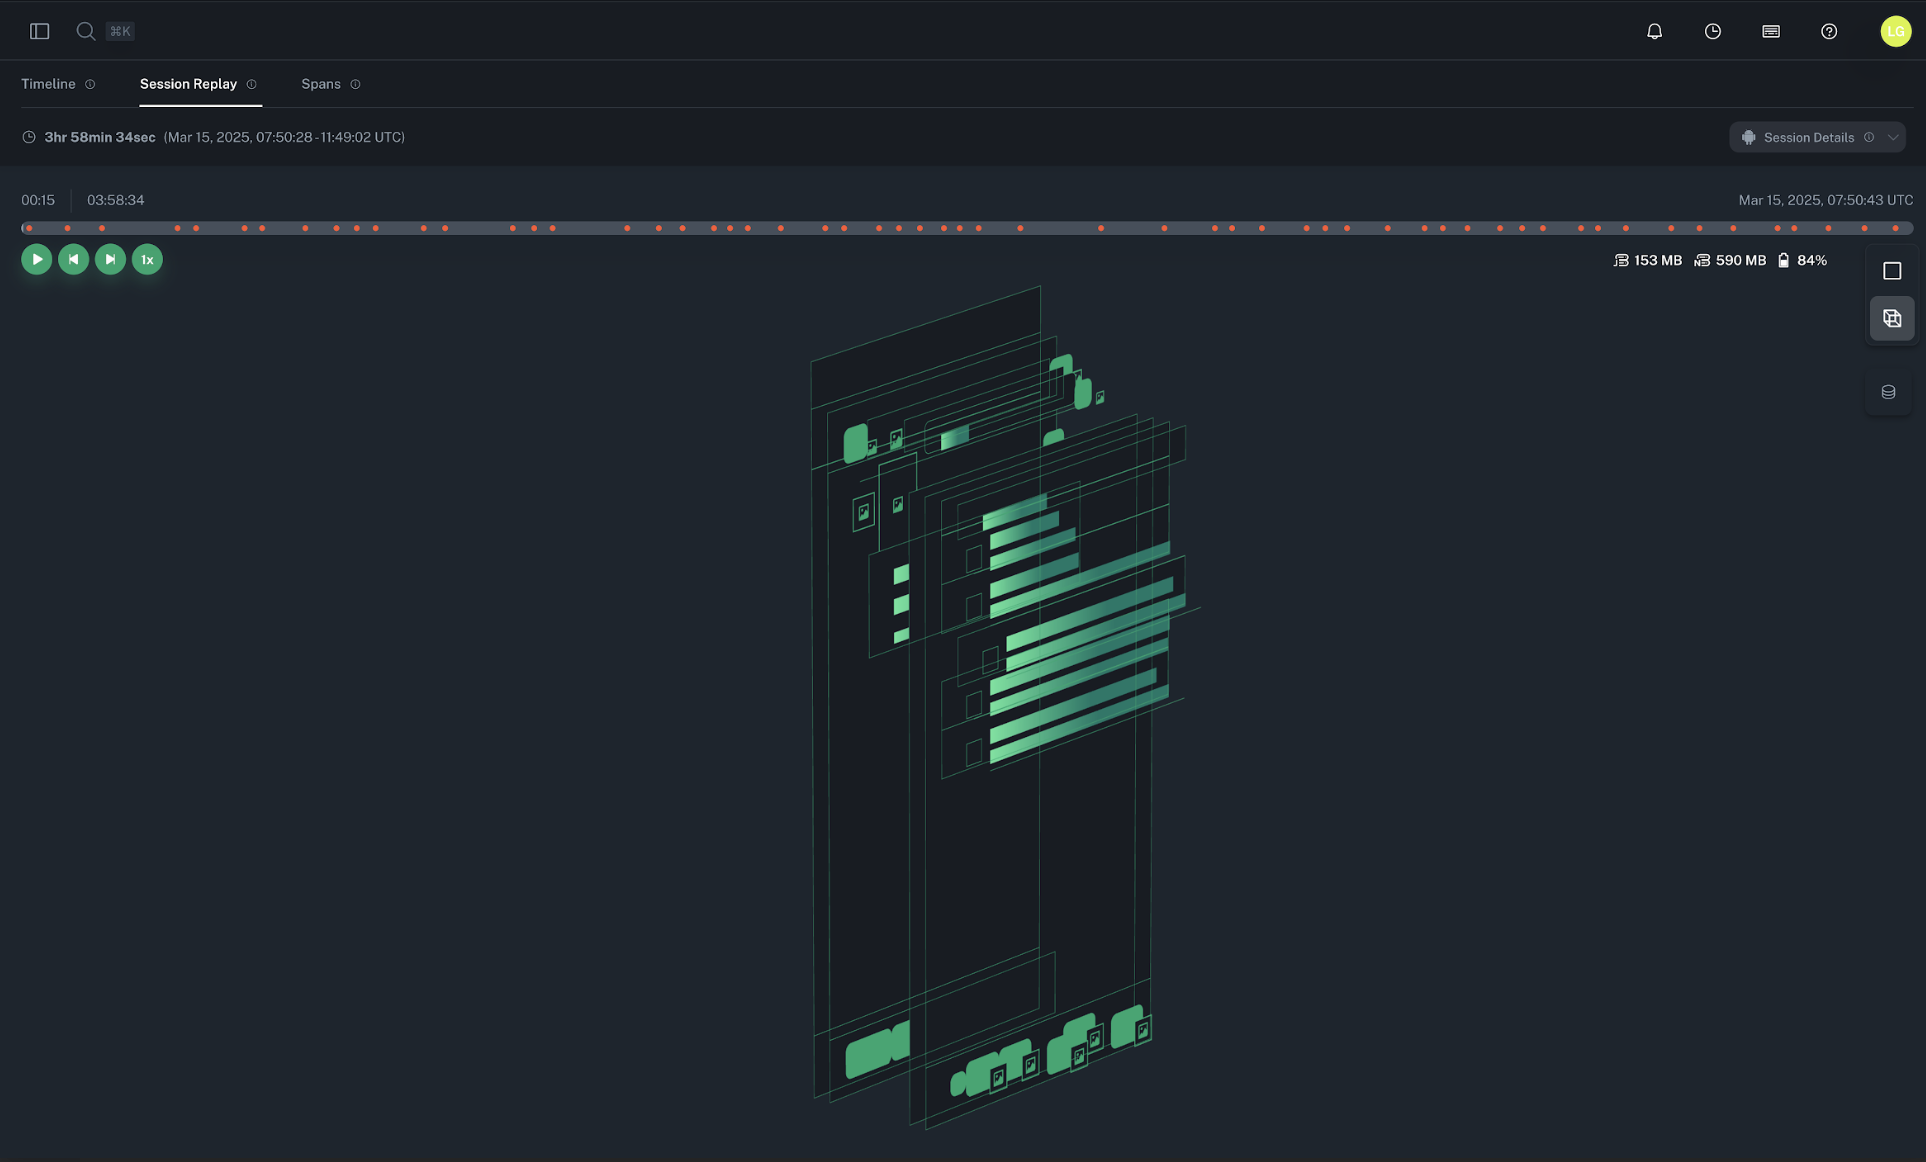Viewport: 1926px width, 1162px height.
Task: View keyboard shortcuts from the top bar
Action: (x=1770, y=31)
